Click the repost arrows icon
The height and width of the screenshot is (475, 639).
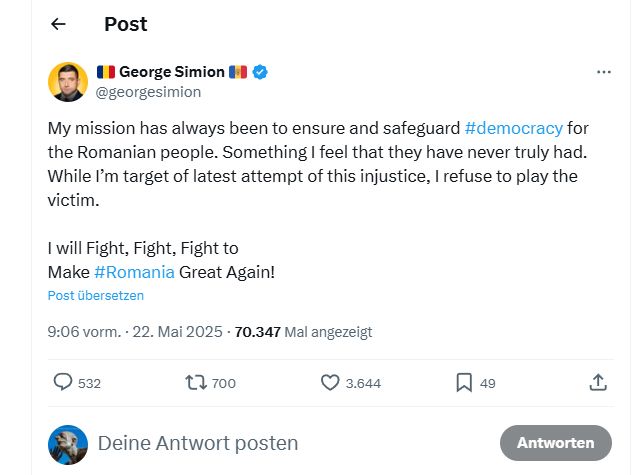click(196, 382)
